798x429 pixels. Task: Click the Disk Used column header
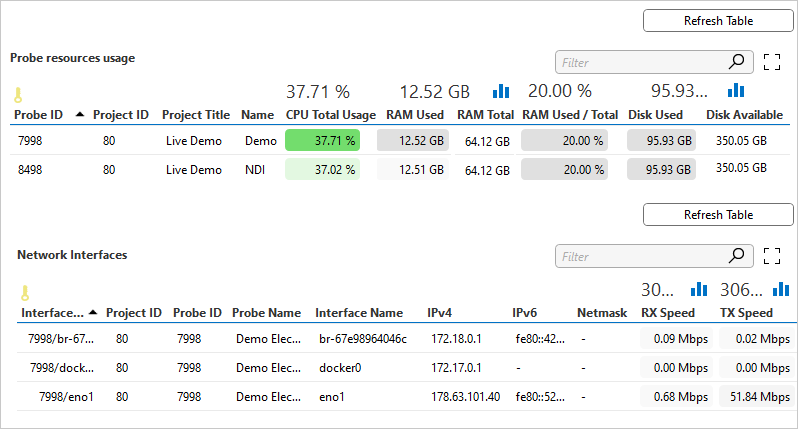[655, 115]
